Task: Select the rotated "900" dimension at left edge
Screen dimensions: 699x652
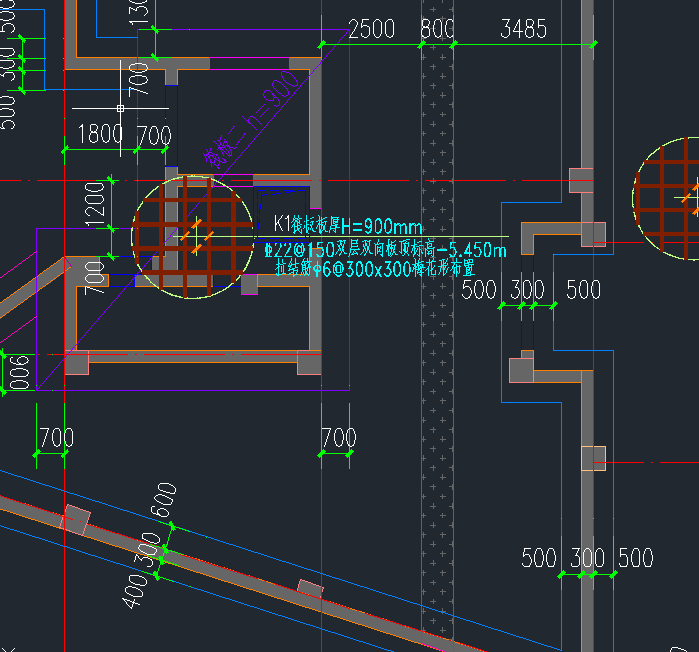Action: [x=19, y=373]
